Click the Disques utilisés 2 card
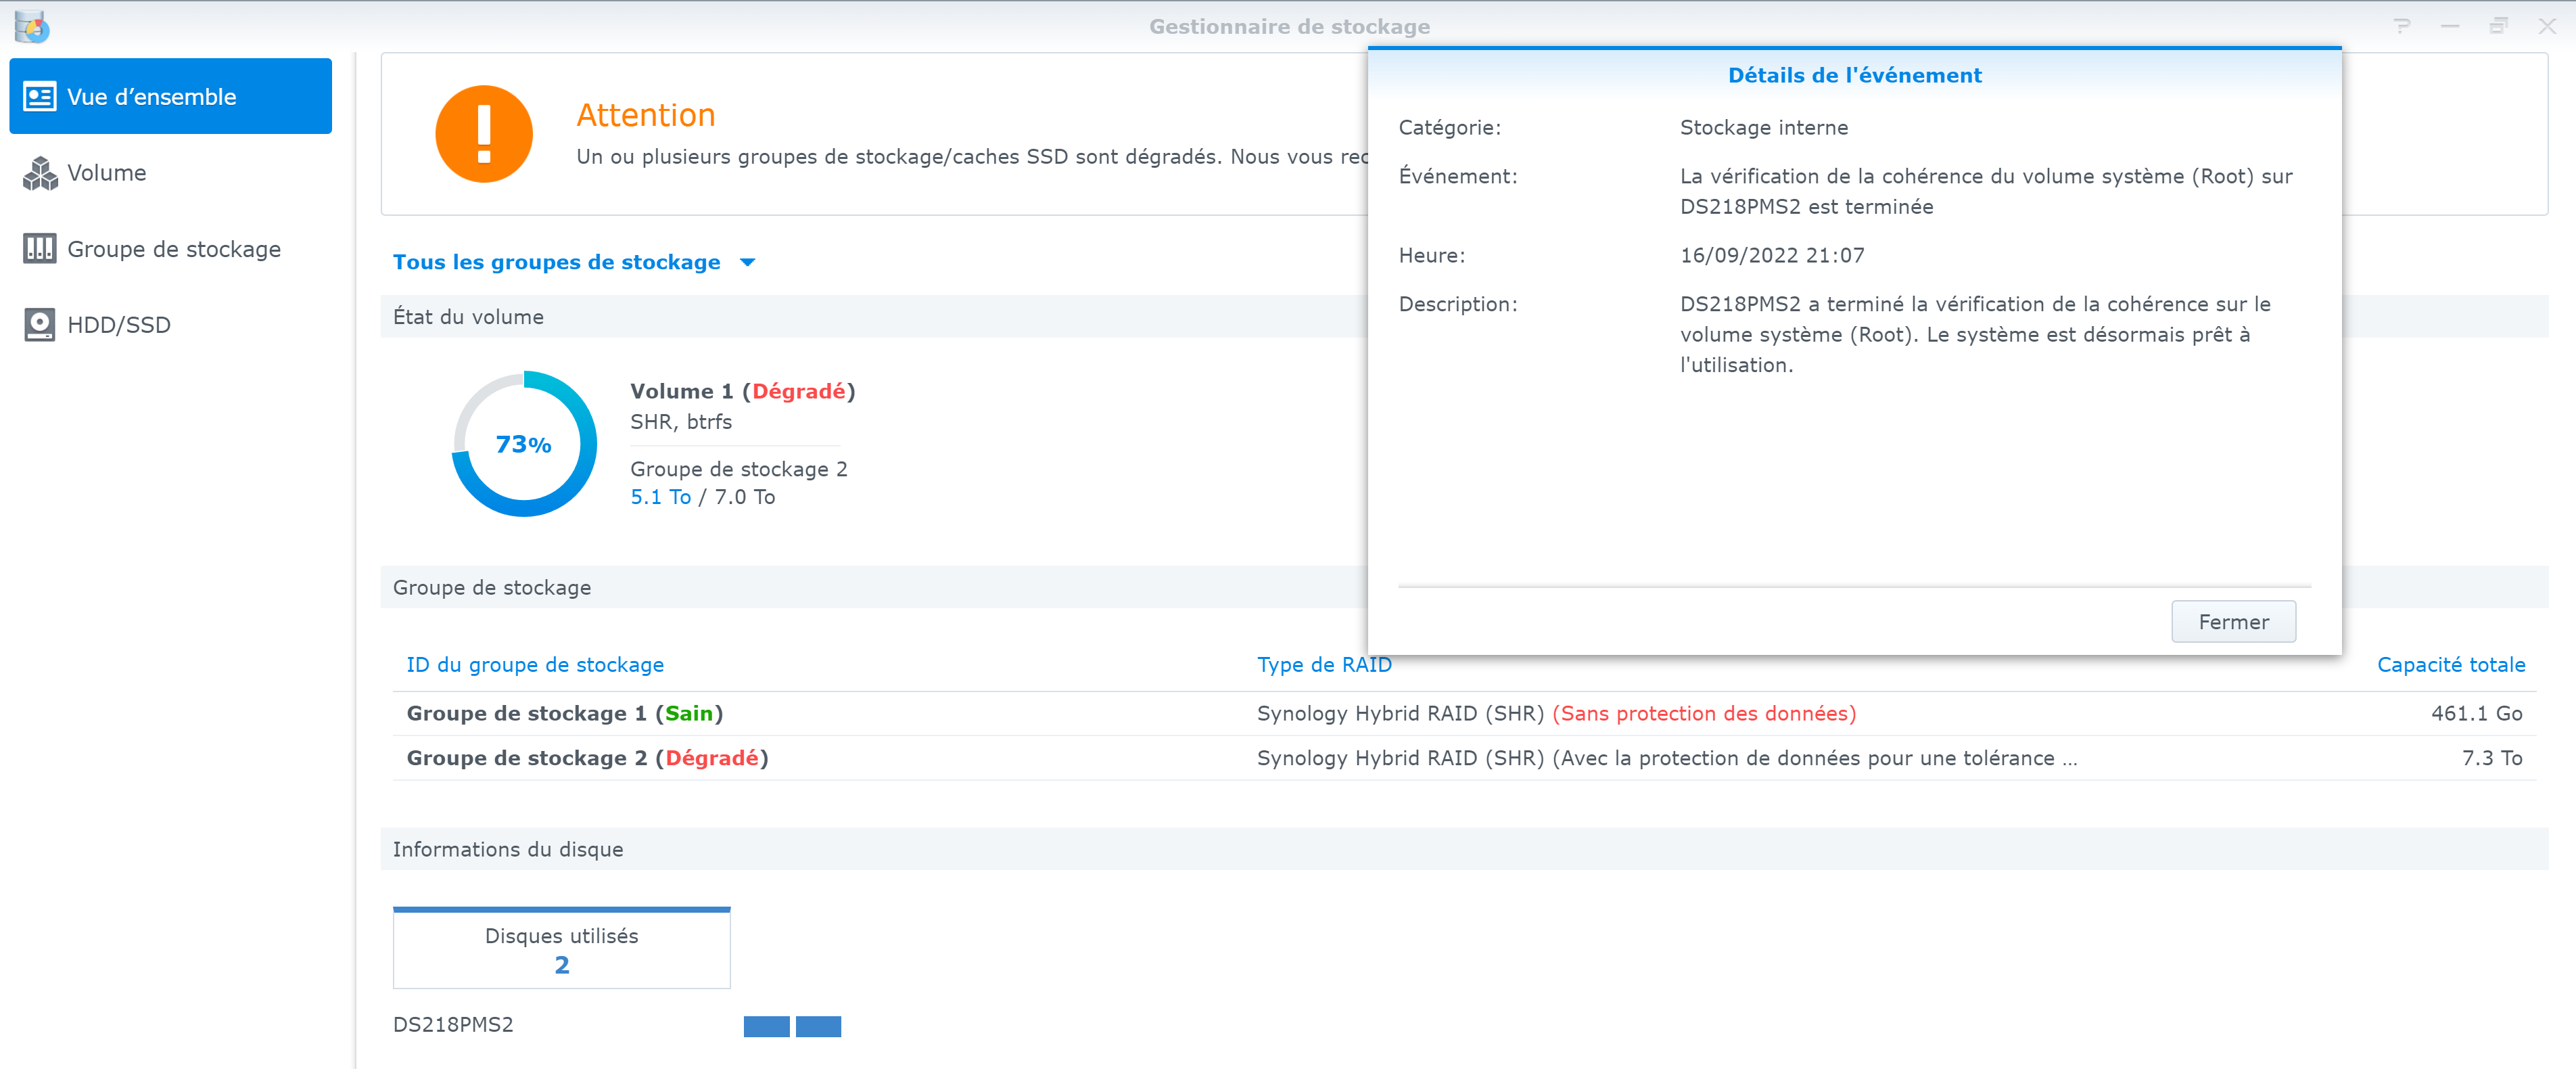This screenshot has height=1069, width=2576. point(562,948)
